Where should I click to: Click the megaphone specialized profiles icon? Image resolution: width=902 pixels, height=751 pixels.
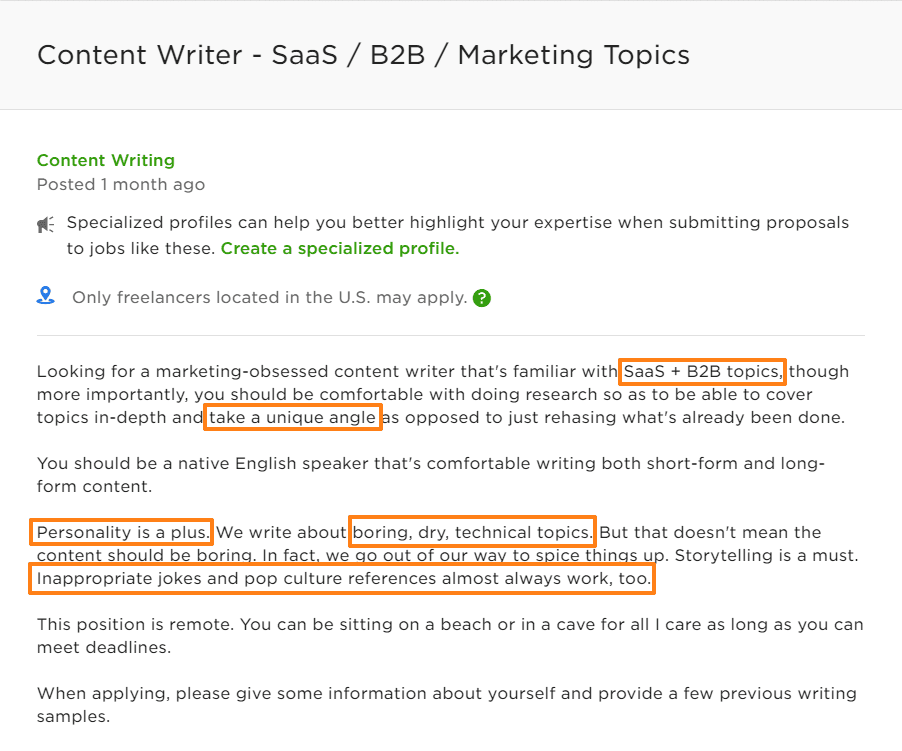click(45, 223)
